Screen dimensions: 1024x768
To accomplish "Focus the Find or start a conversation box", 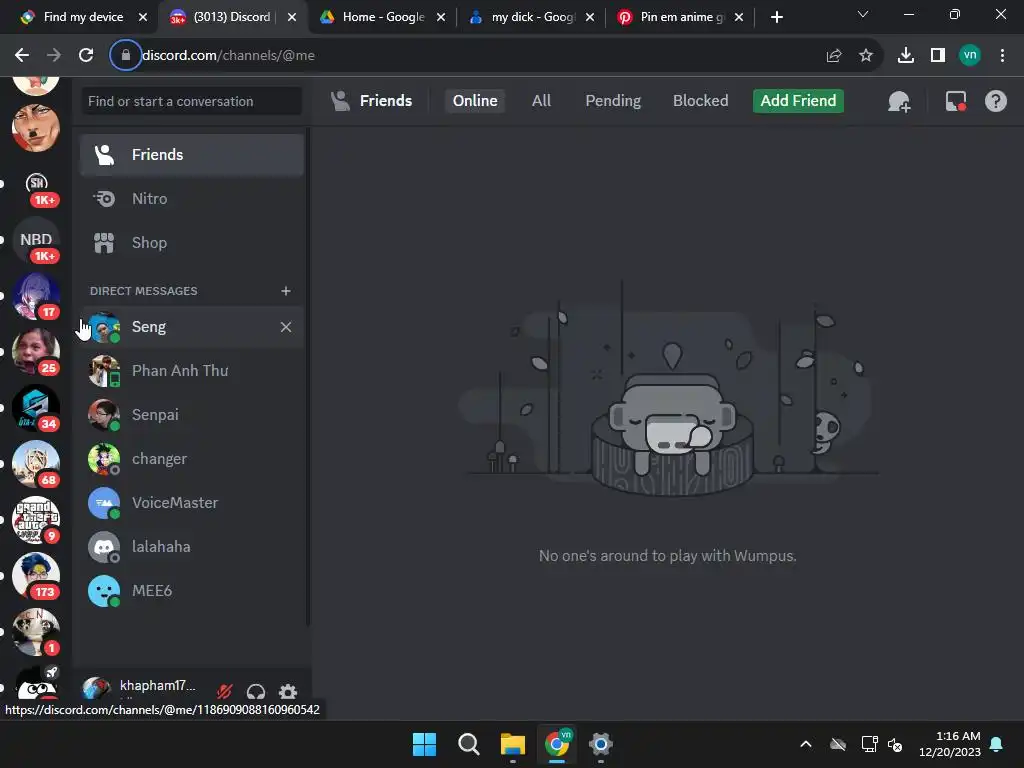I will point(191,101).
